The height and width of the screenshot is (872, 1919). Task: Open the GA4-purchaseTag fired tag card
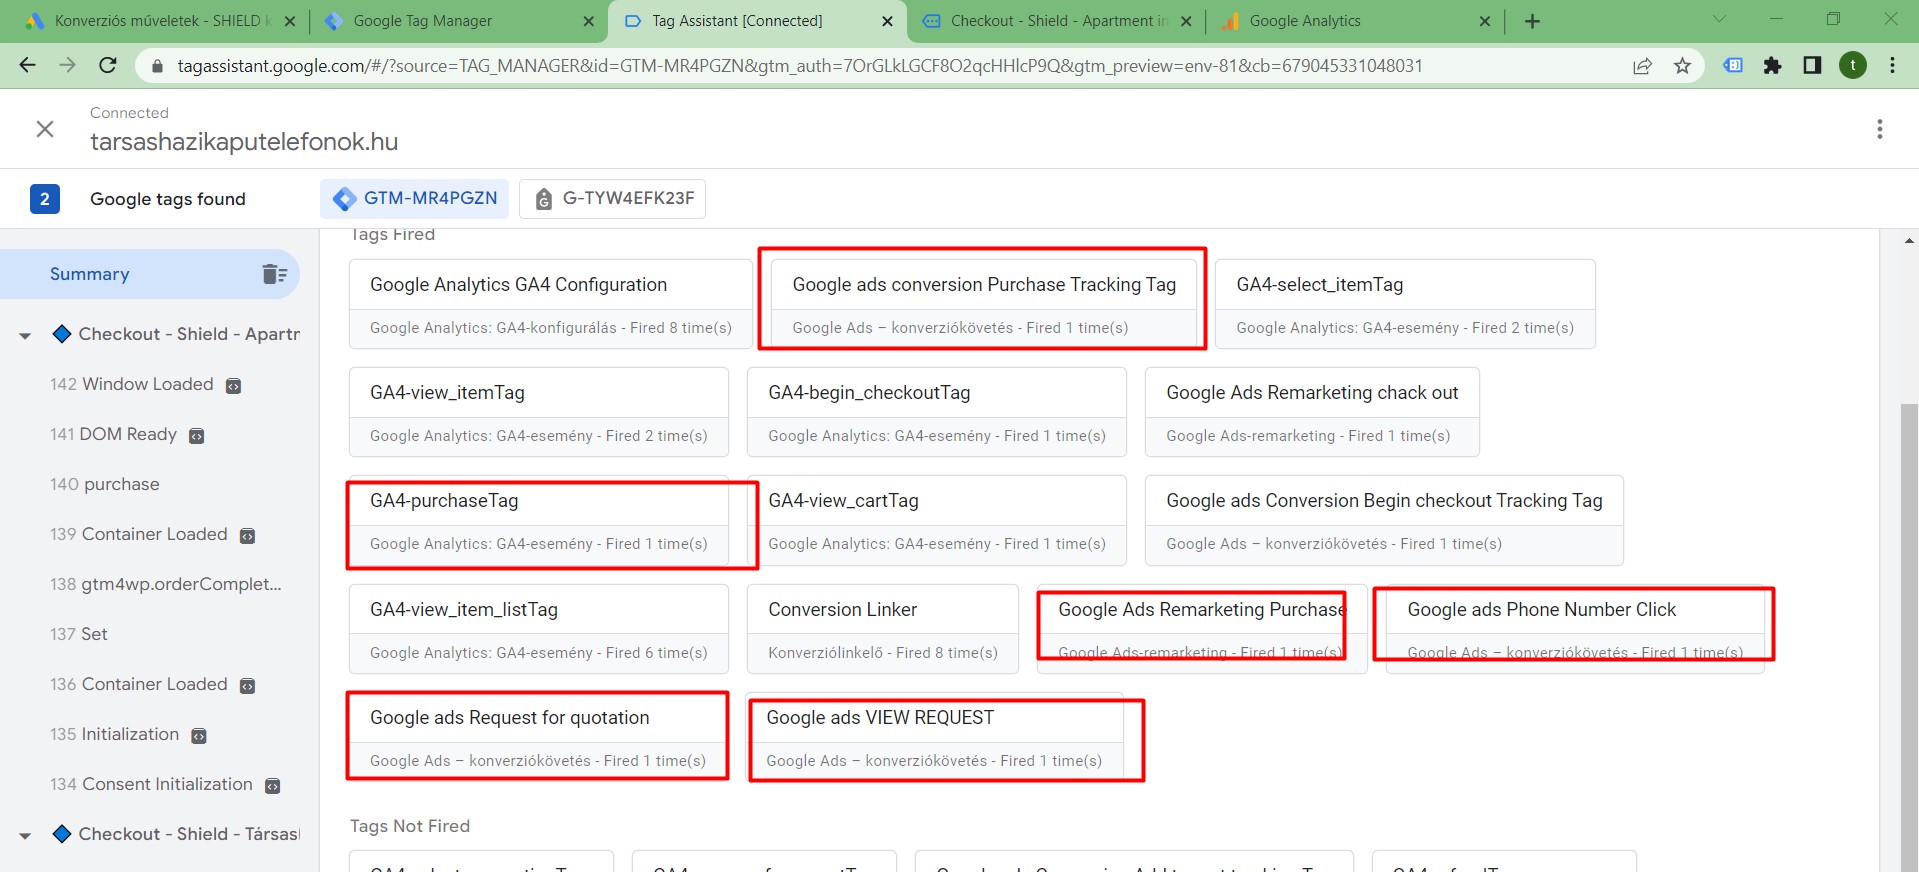[x=538, y=521]
